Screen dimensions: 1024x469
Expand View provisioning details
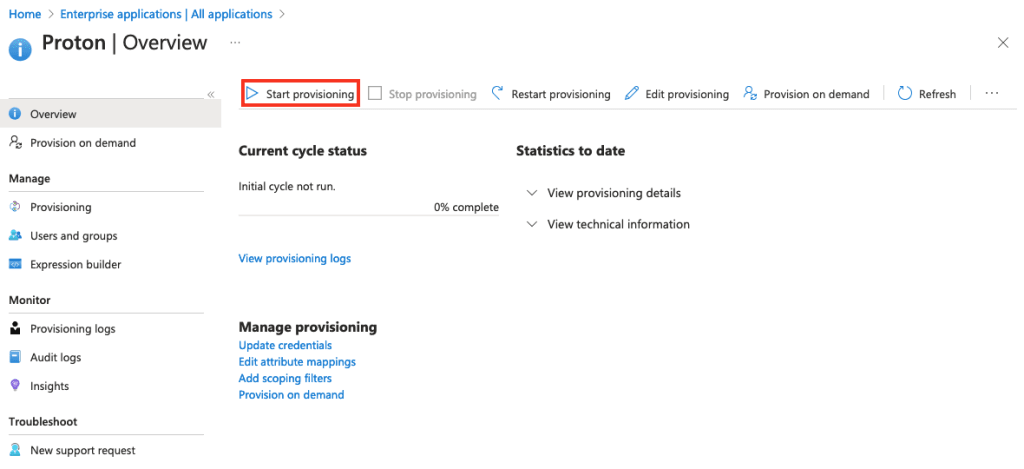(532, 193)
